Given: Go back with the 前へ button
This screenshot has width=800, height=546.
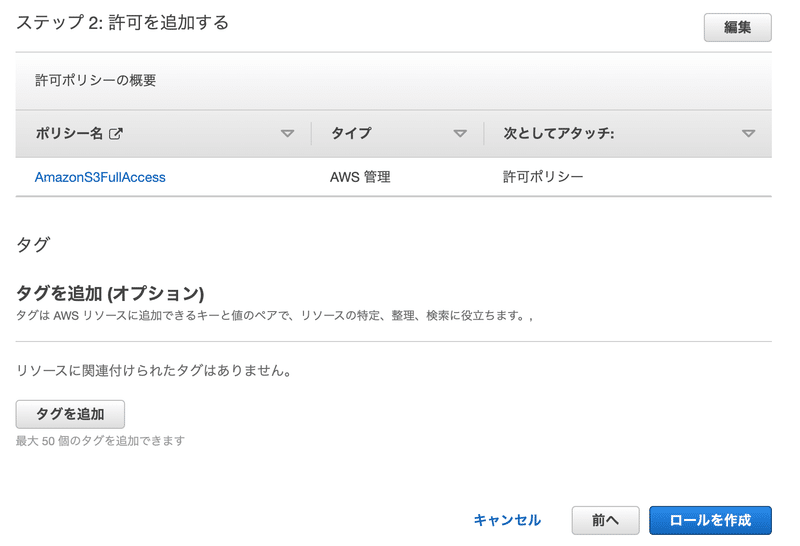Looking at the screenshot, I should (605, 520).
